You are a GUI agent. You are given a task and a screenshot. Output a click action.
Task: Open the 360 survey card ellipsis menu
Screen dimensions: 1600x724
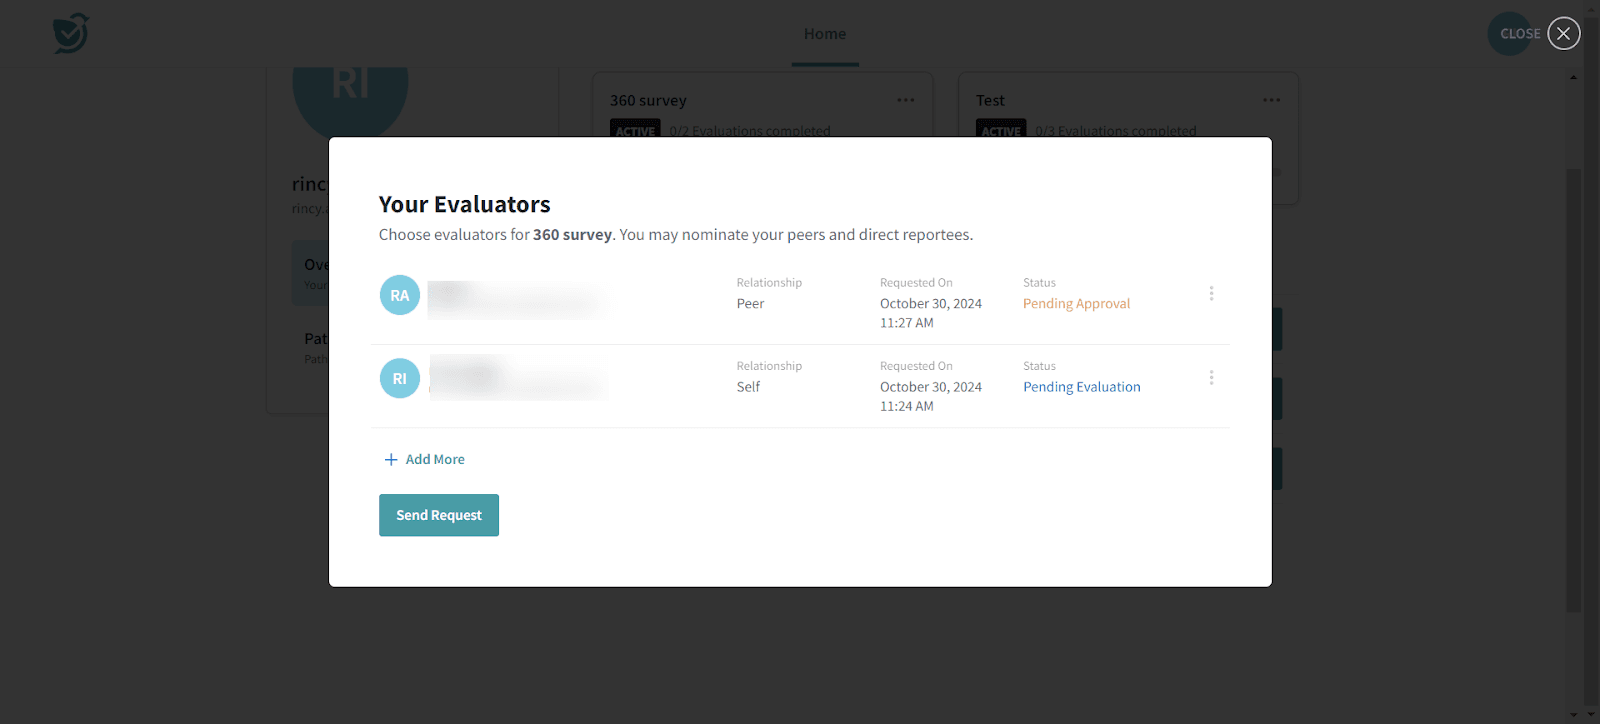[x=905, y=100]
